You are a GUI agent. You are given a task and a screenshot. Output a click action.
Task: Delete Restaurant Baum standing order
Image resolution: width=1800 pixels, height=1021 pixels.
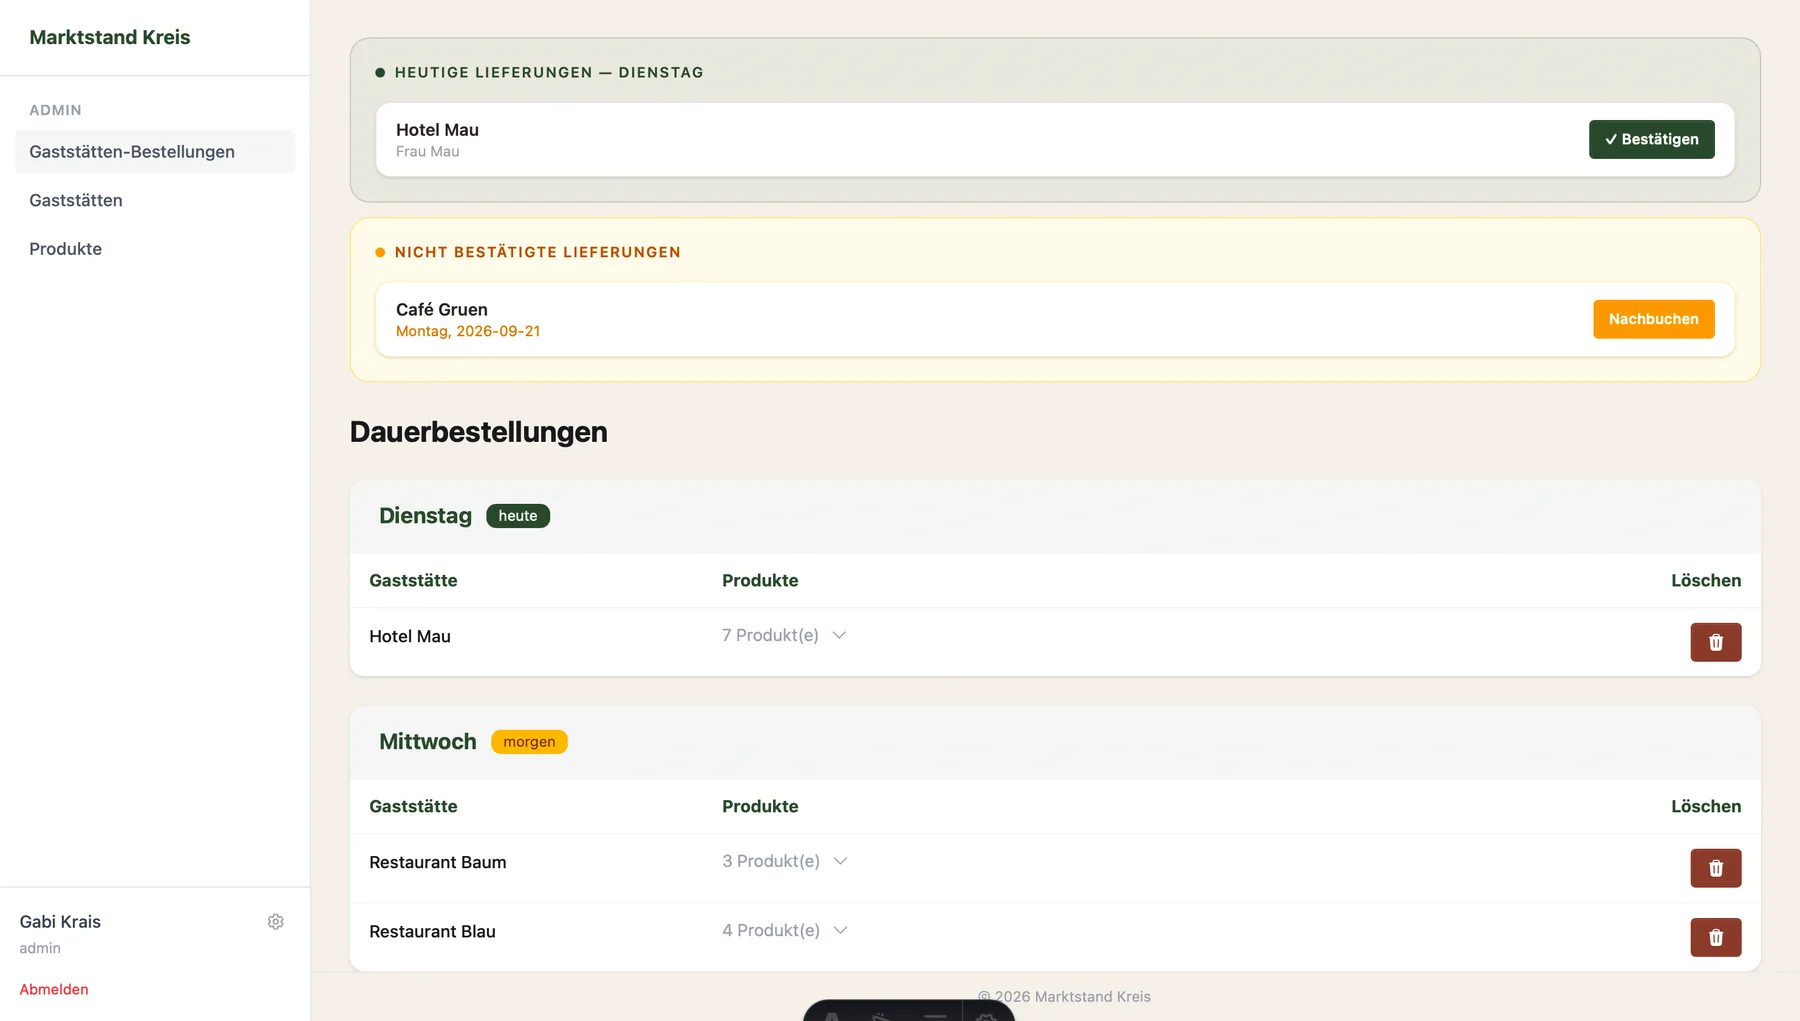click(x=1715, y=868)
